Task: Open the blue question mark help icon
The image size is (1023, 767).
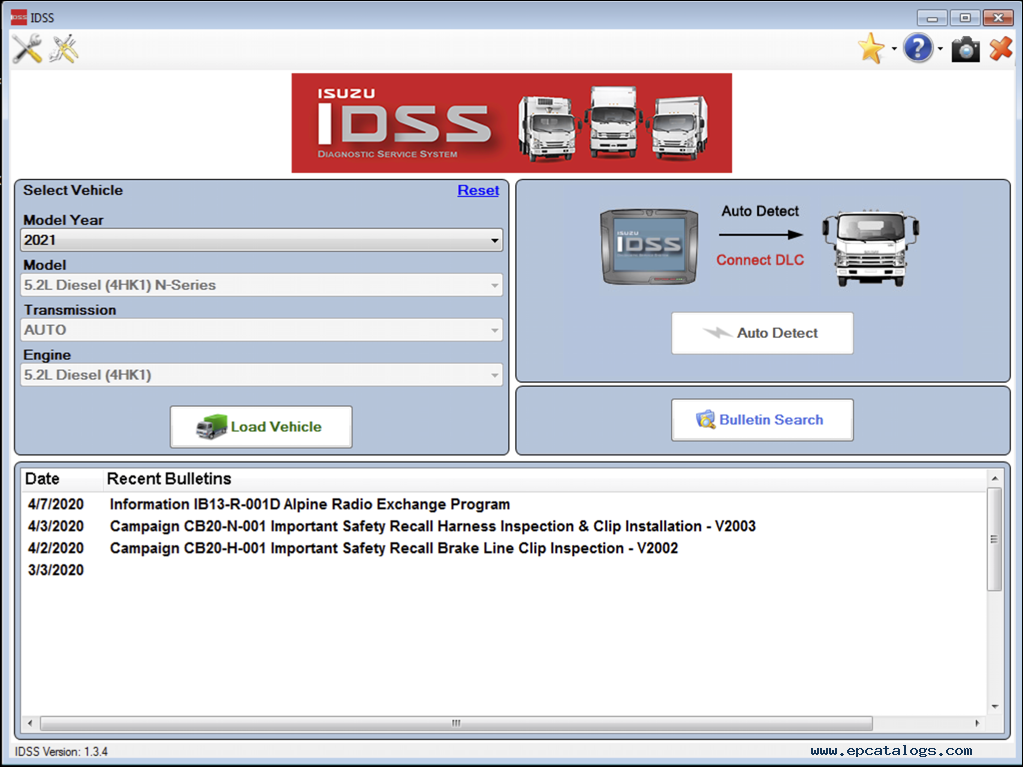Action: 918,49
